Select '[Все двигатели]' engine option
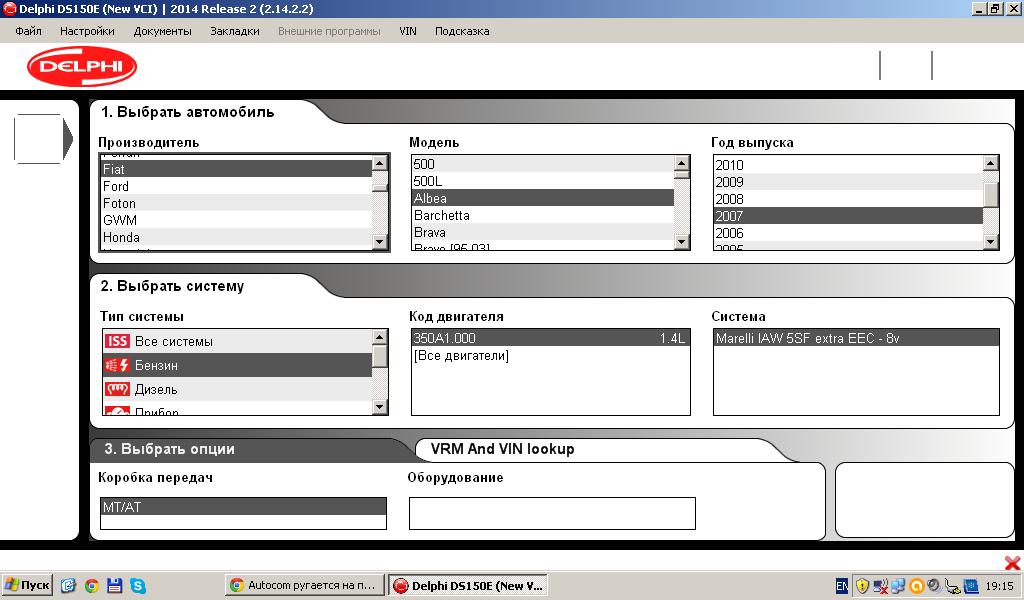Image resolution: width=1024 pixels, height=600 pixels. tap(550, 356)
